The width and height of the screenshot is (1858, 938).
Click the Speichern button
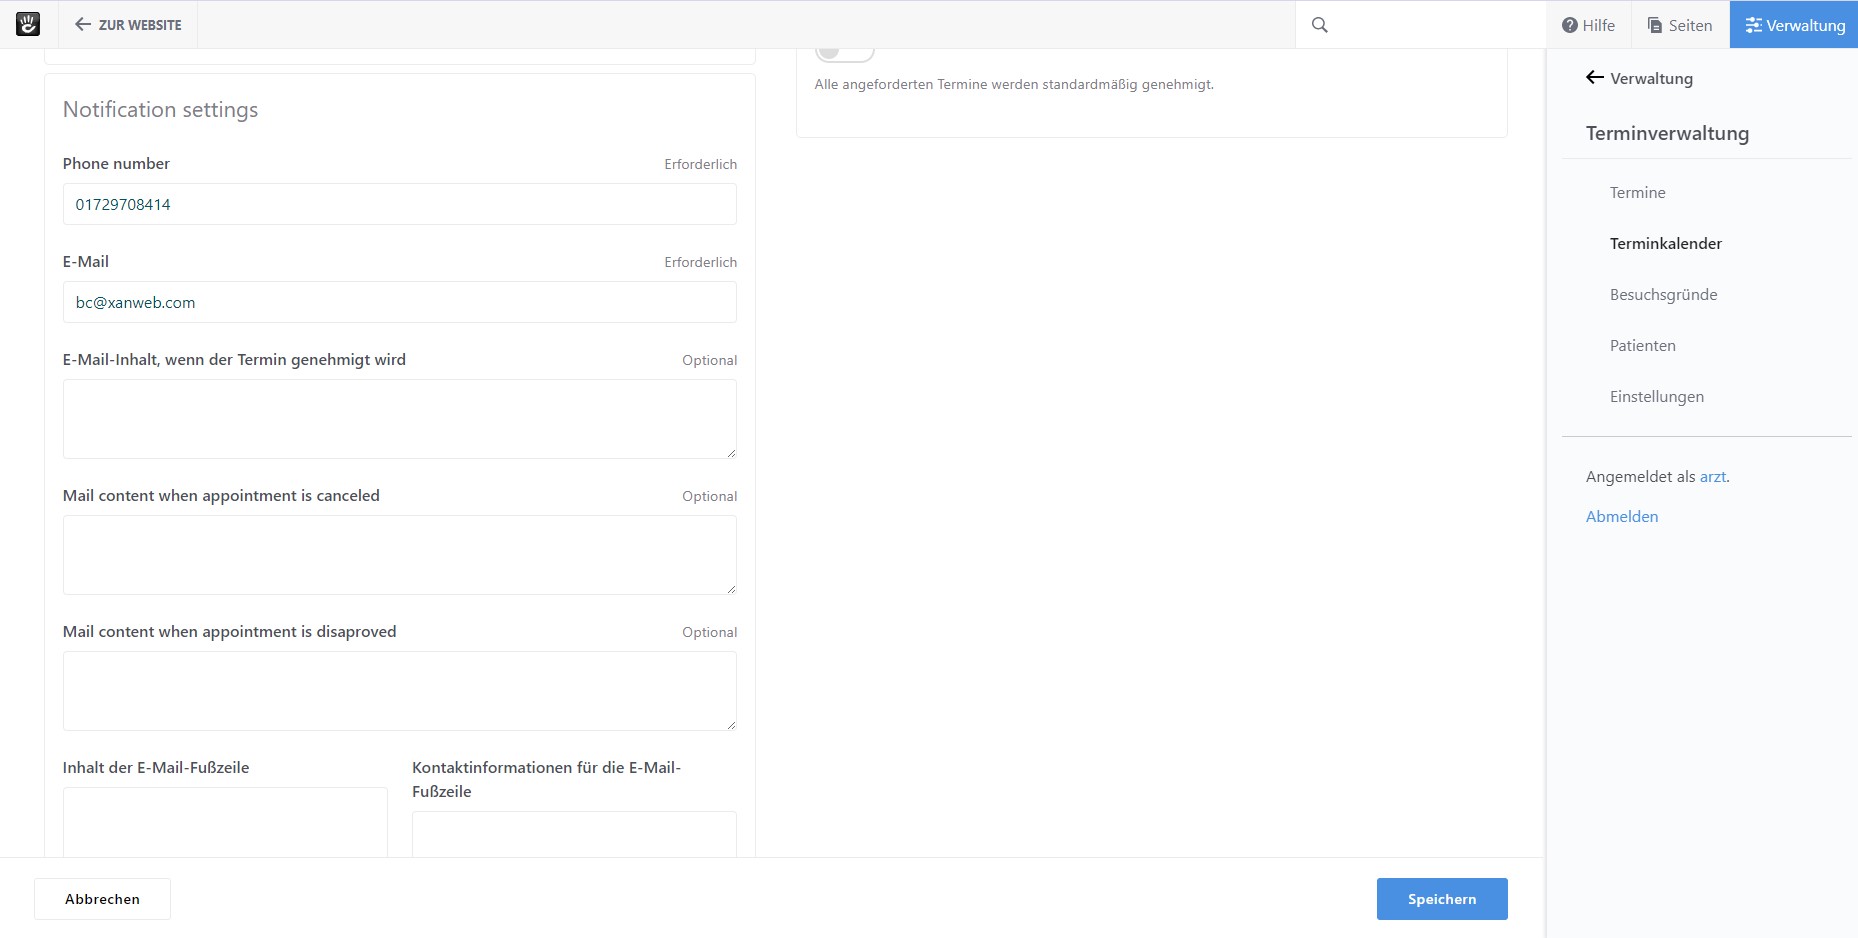pos(1442,899)
